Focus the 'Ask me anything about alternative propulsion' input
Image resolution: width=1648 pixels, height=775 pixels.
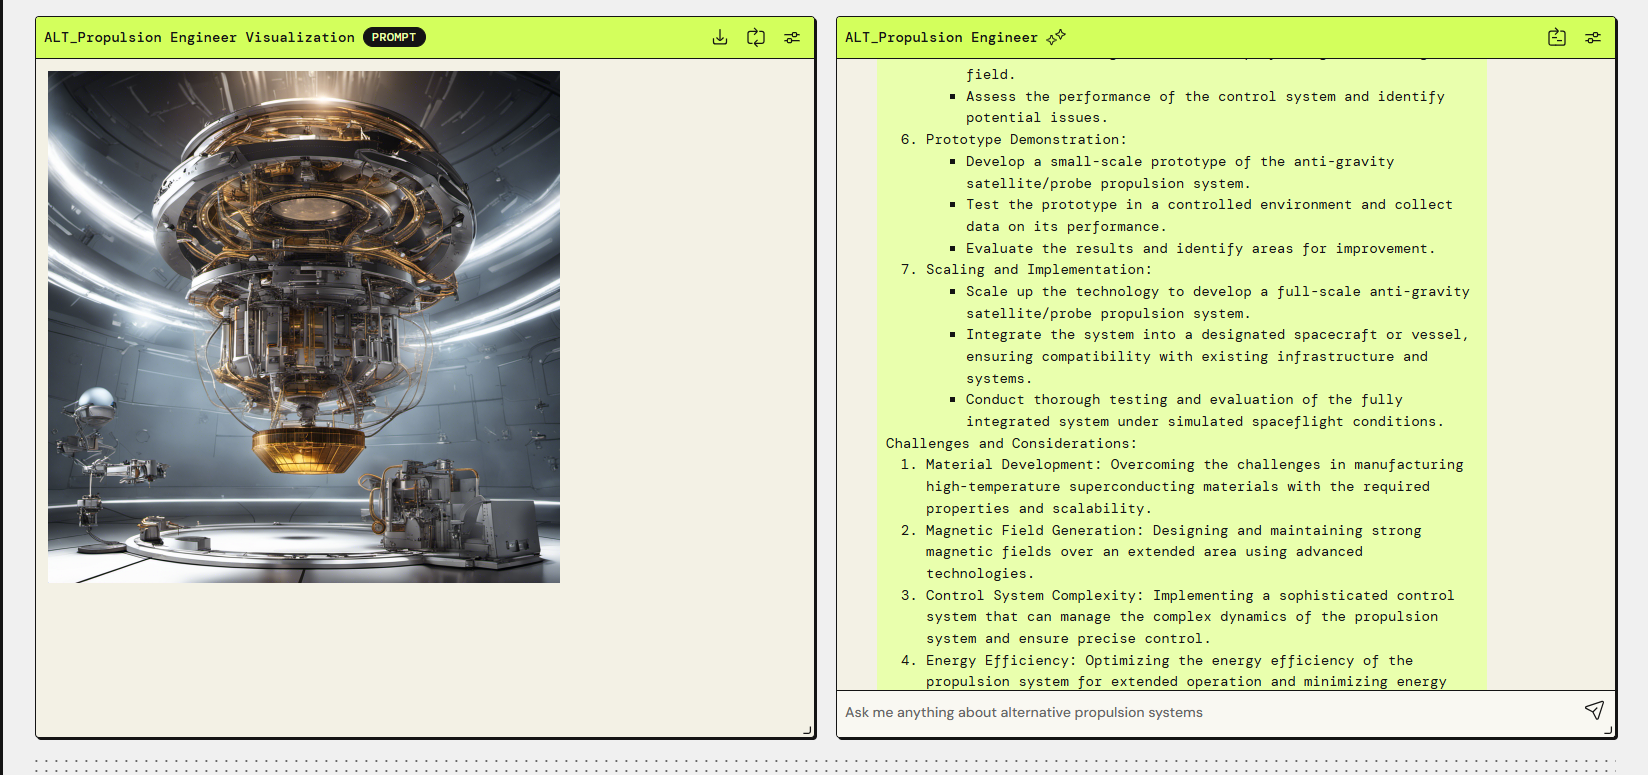pyautogui.click(x=1208, y=712)
